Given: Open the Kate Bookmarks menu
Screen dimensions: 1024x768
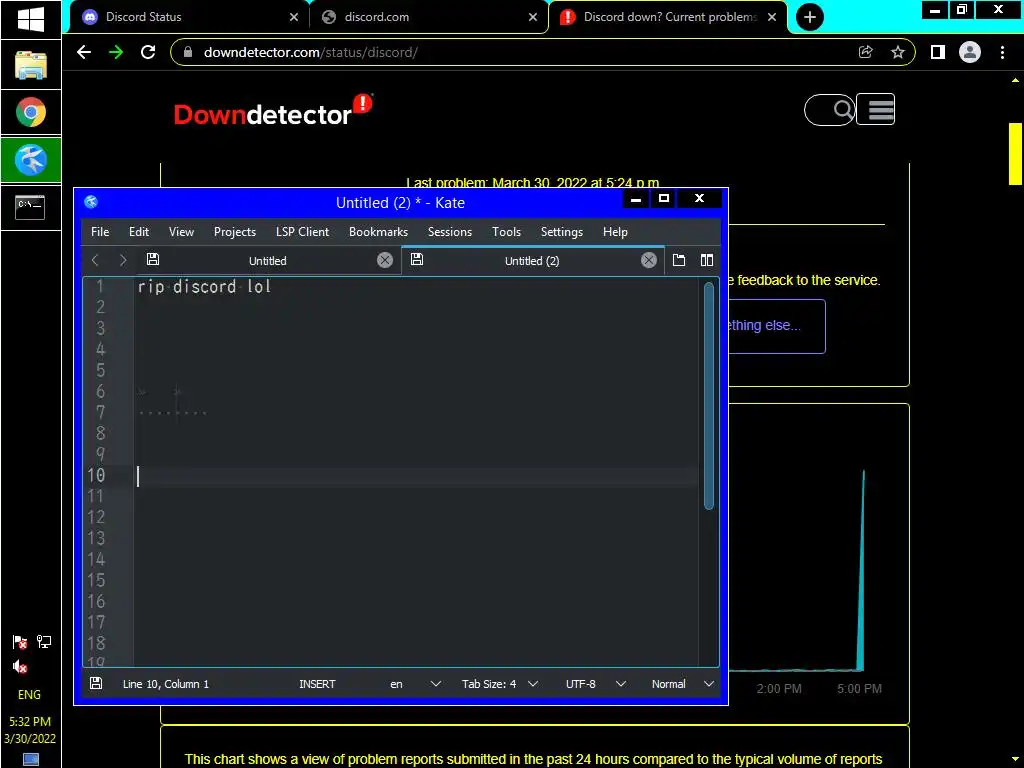Looking at the screenshot, I should [x=378, y=232].
